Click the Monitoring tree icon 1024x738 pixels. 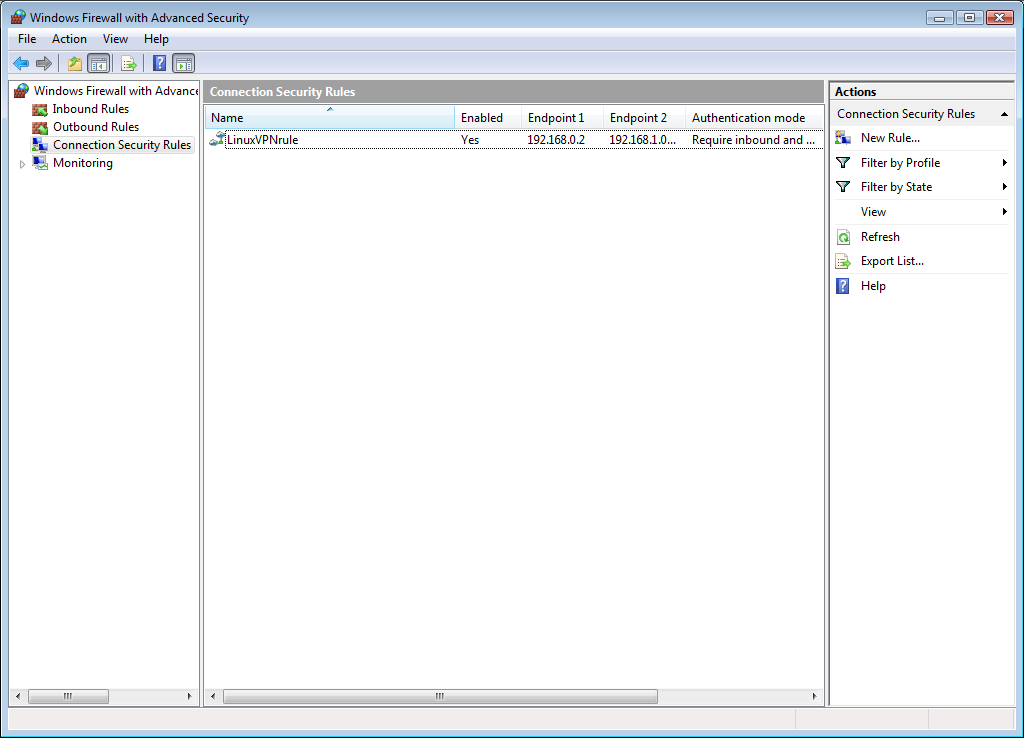pyautogui.click(x=40, y=163)
